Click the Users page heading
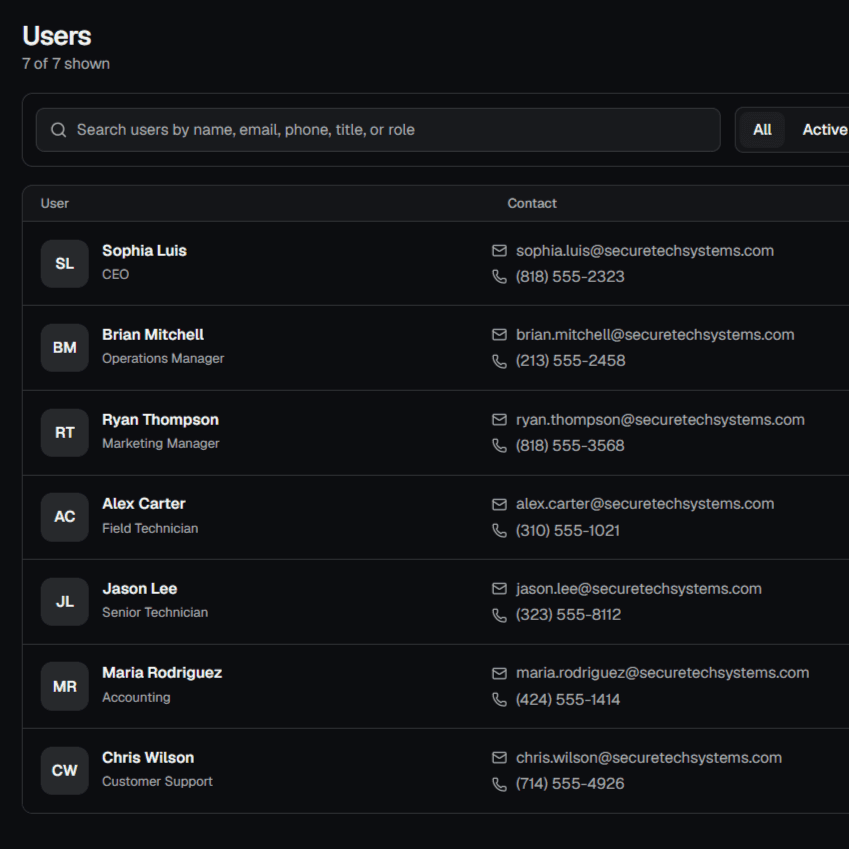This screenshot has width=849, height=849. pos(57,36)
